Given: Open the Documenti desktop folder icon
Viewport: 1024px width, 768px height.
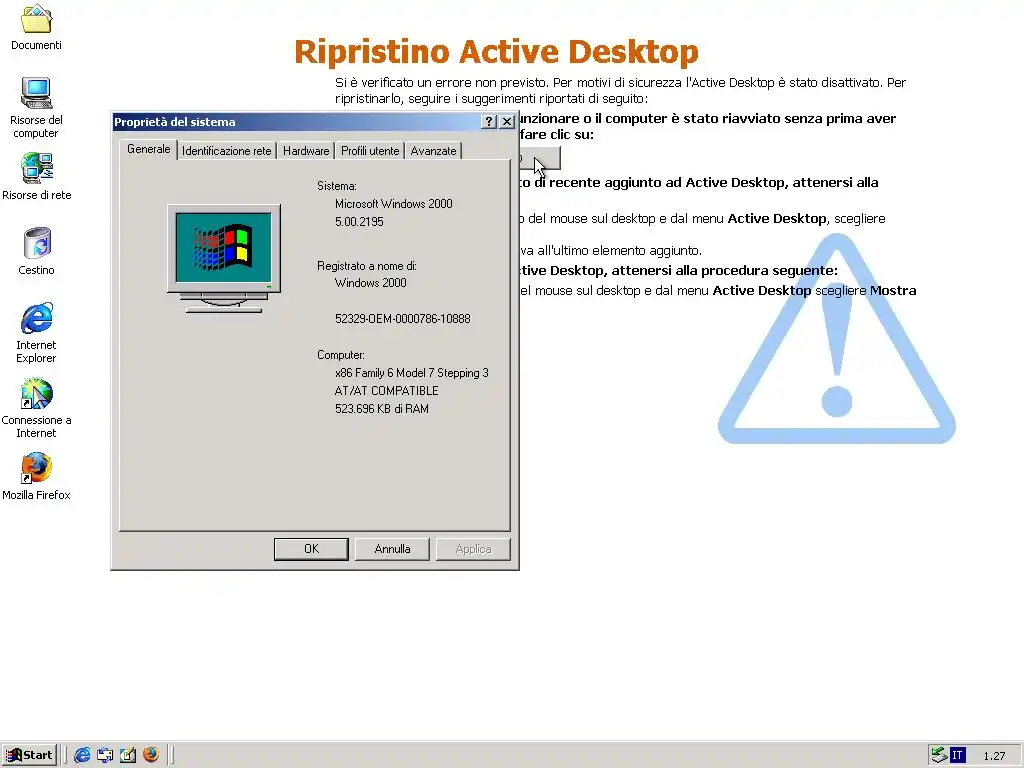Looking at the screenshot, I should point(36,20).
